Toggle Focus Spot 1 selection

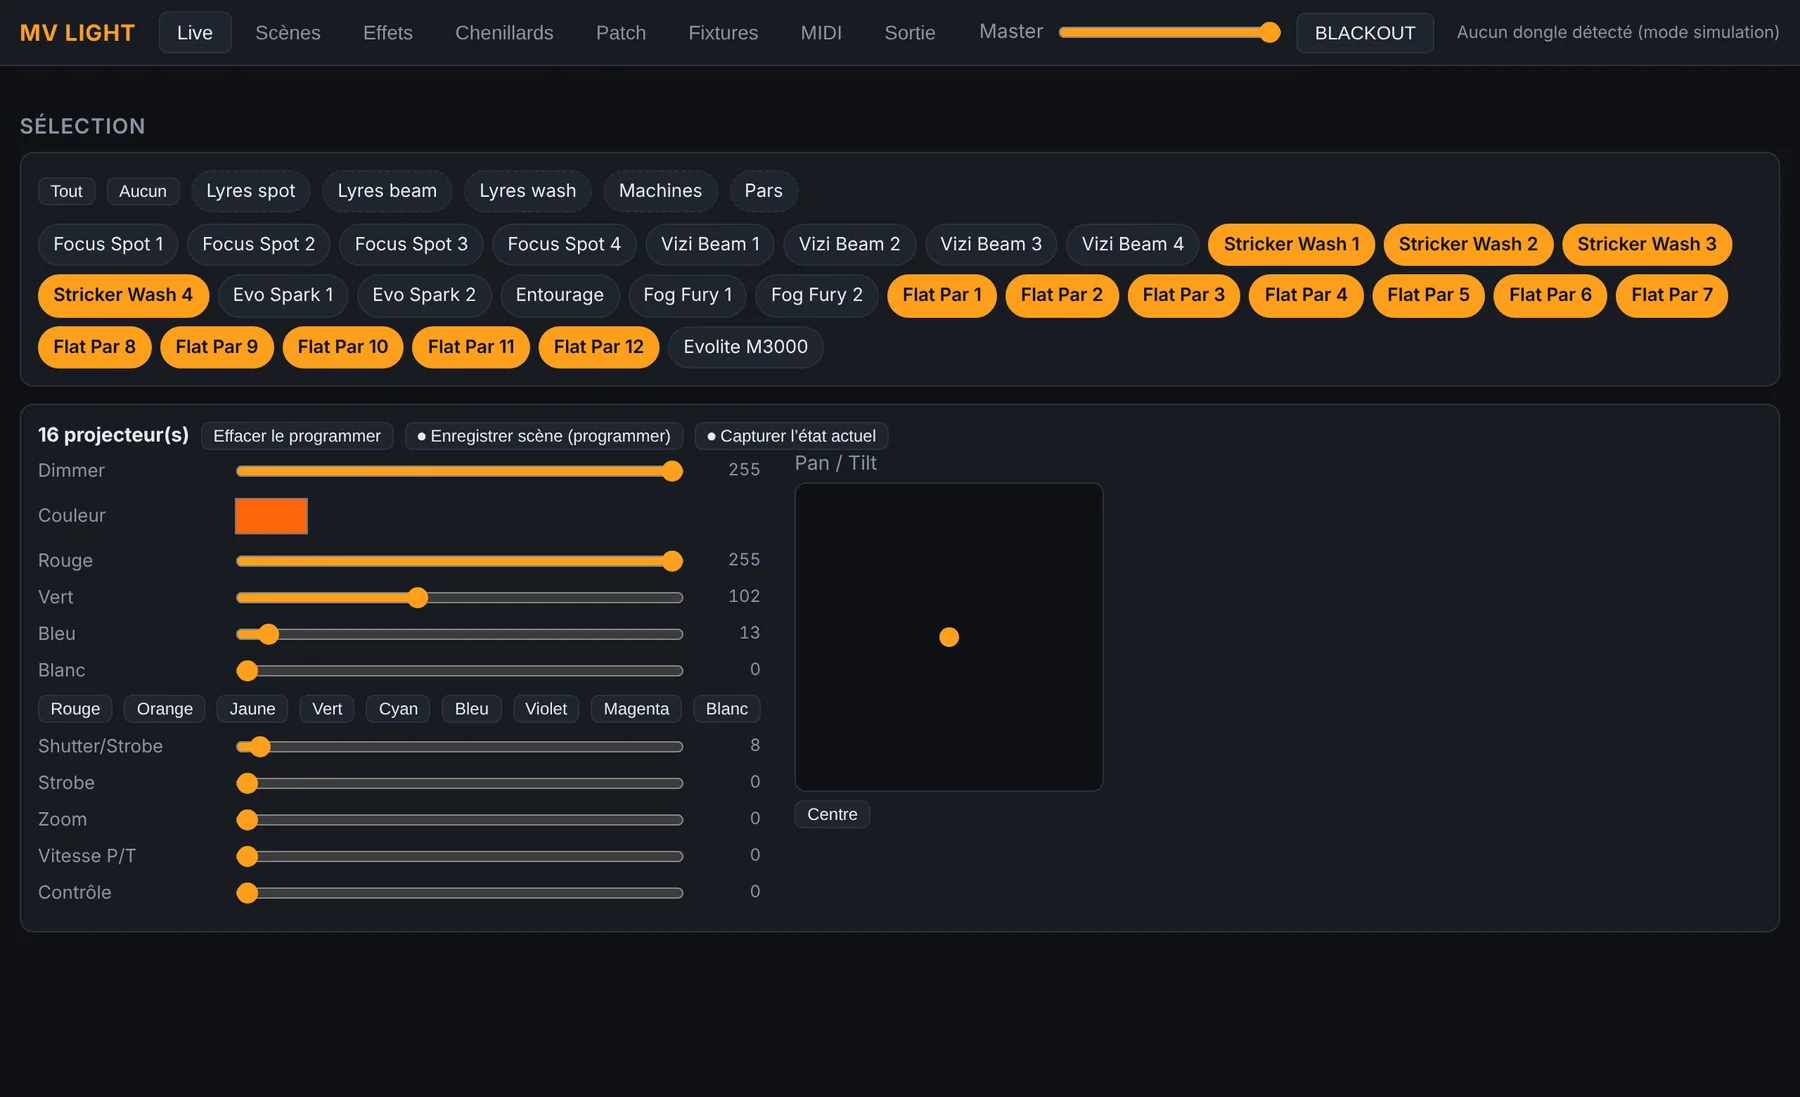(x=108, y=244)
